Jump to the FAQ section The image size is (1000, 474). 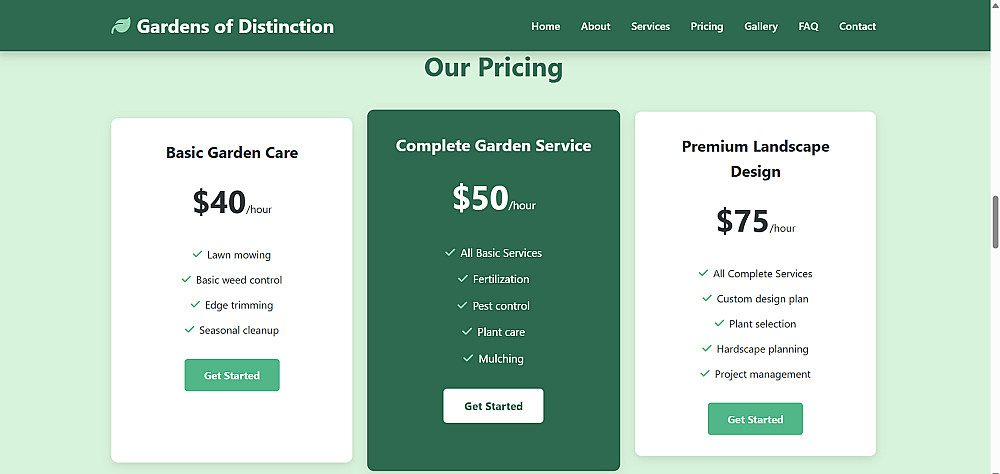tap(808, 26)
